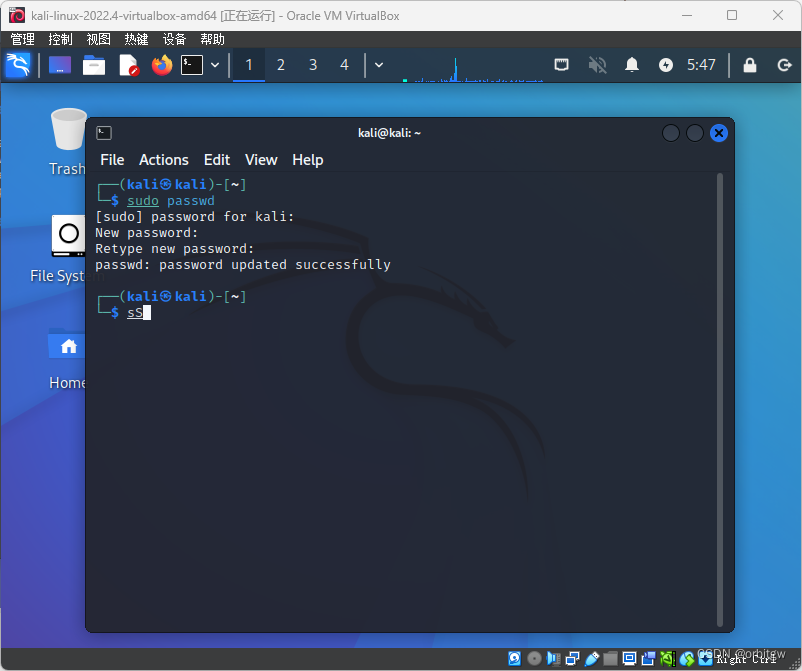Click the 5:47 clock
The width and height of the screenshot is (802, 671).
click(701, 65)
